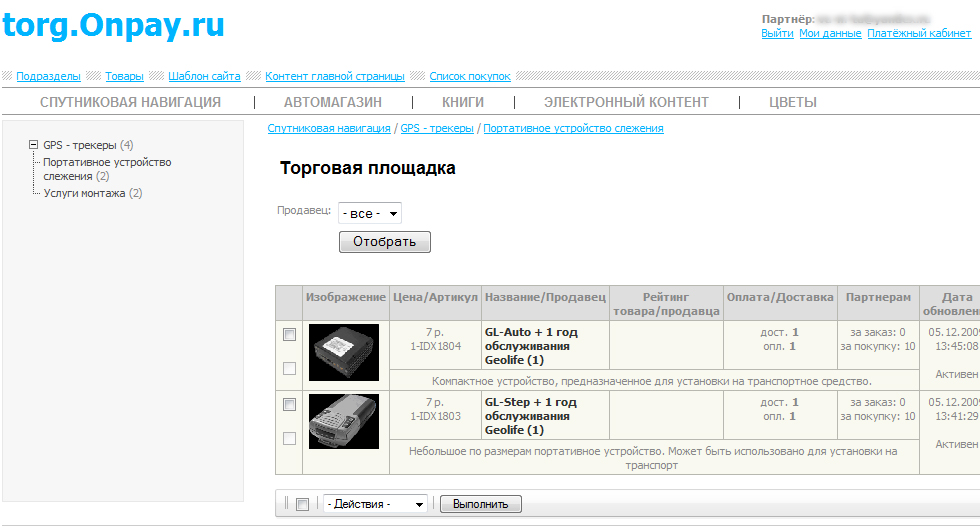Toggle select-all checkbox beside Действия dropdown
This screenshot has width=980, height=528.
pyautogui.click(x=302, y=505)
